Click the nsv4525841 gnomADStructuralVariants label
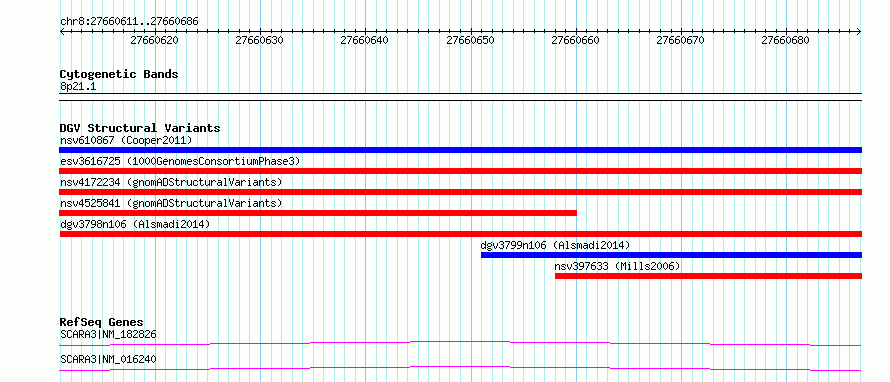The width and height of the screenshot is (890, 382). point(171,203)
